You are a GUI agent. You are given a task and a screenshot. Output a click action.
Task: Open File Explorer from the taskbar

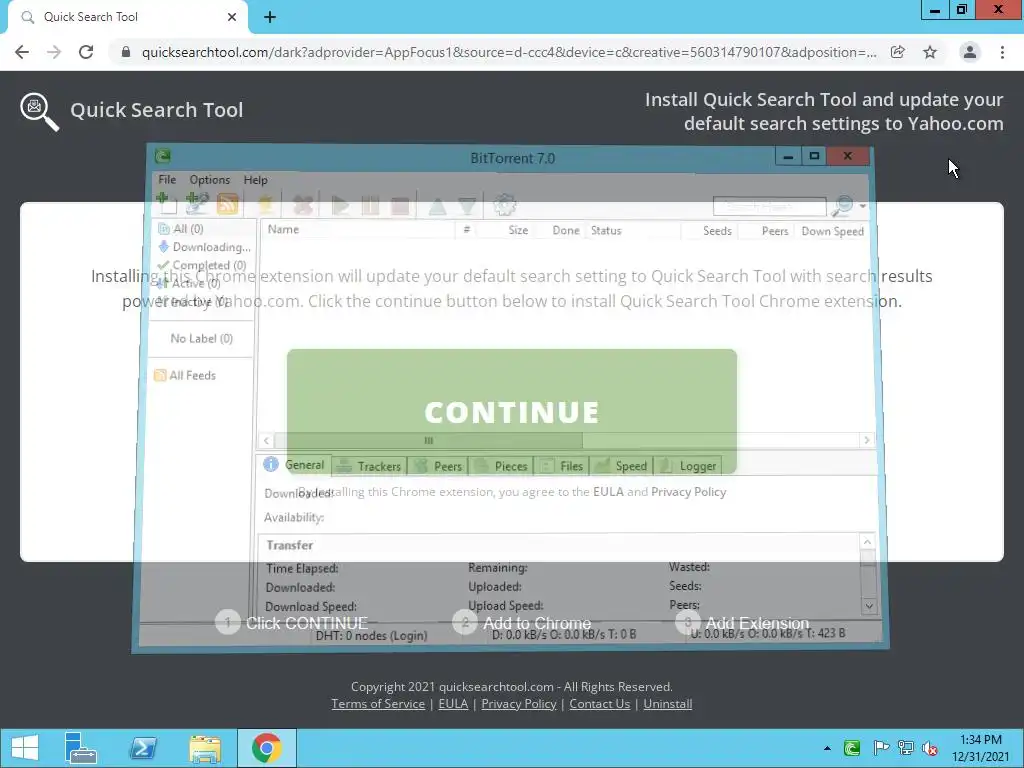(204, 748)
